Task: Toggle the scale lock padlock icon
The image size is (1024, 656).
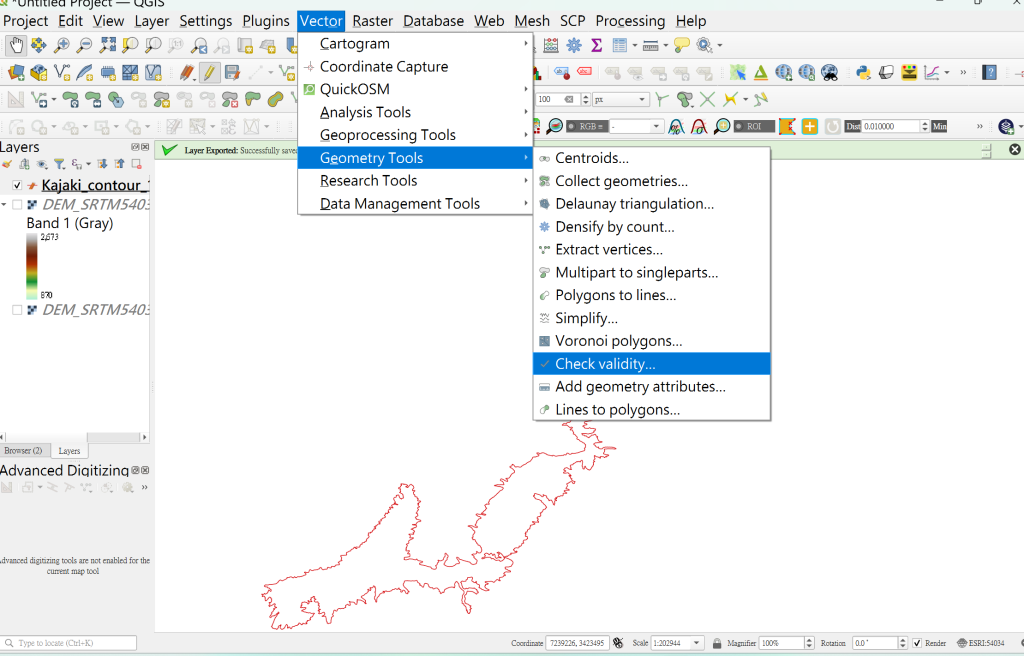Action: 717,643
